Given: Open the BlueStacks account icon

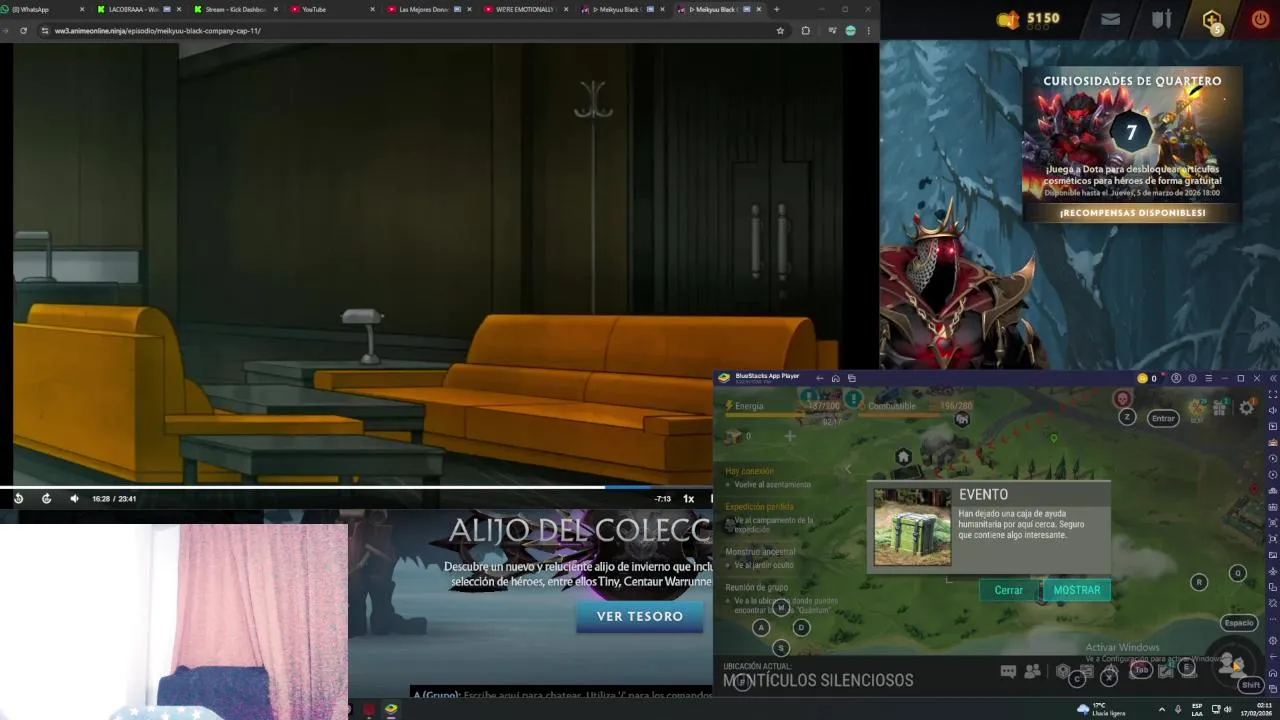Looking at the screenshot, I should point(1176,378).
